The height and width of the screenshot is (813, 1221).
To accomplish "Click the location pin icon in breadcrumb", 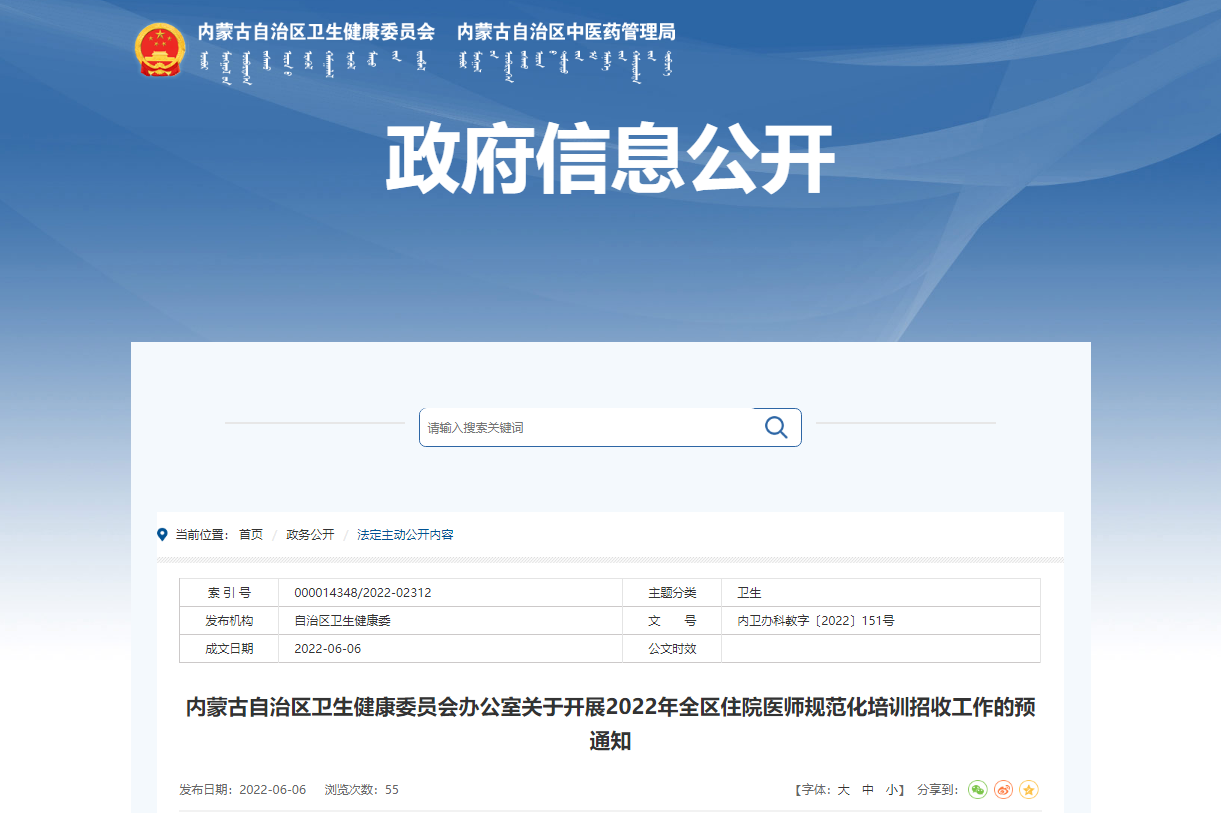I will 163,535.
